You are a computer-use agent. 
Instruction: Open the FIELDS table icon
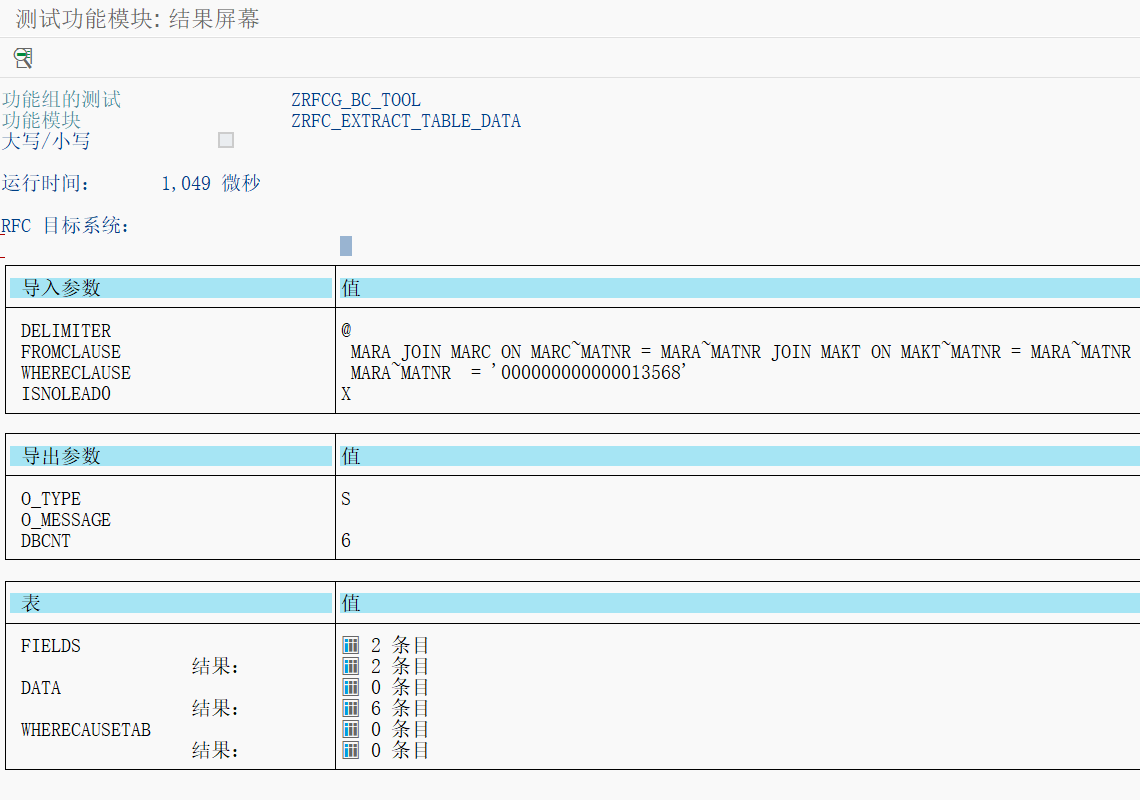point(350,644)
